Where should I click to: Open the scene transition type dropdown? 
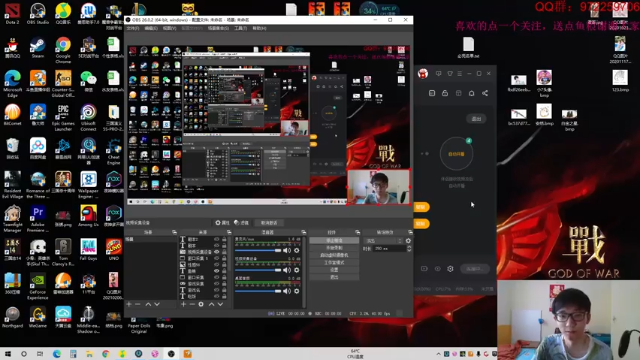383,241
